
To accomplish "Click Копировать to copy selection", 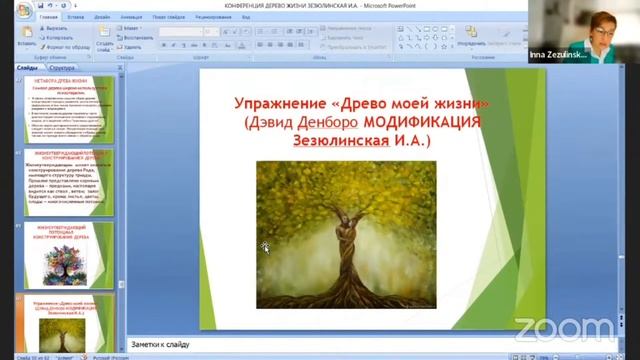I will tap(56, 38).
